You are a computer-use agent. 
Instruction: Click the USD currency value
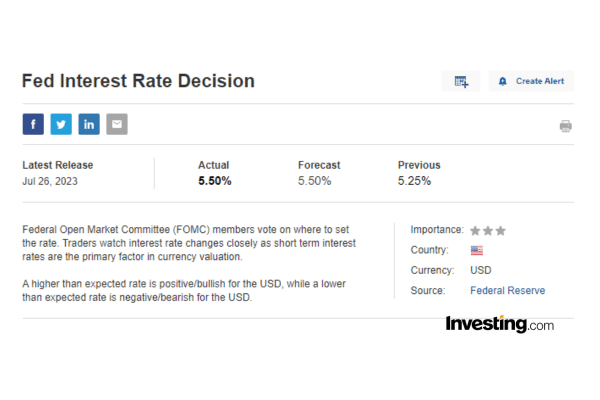(481, 270)
